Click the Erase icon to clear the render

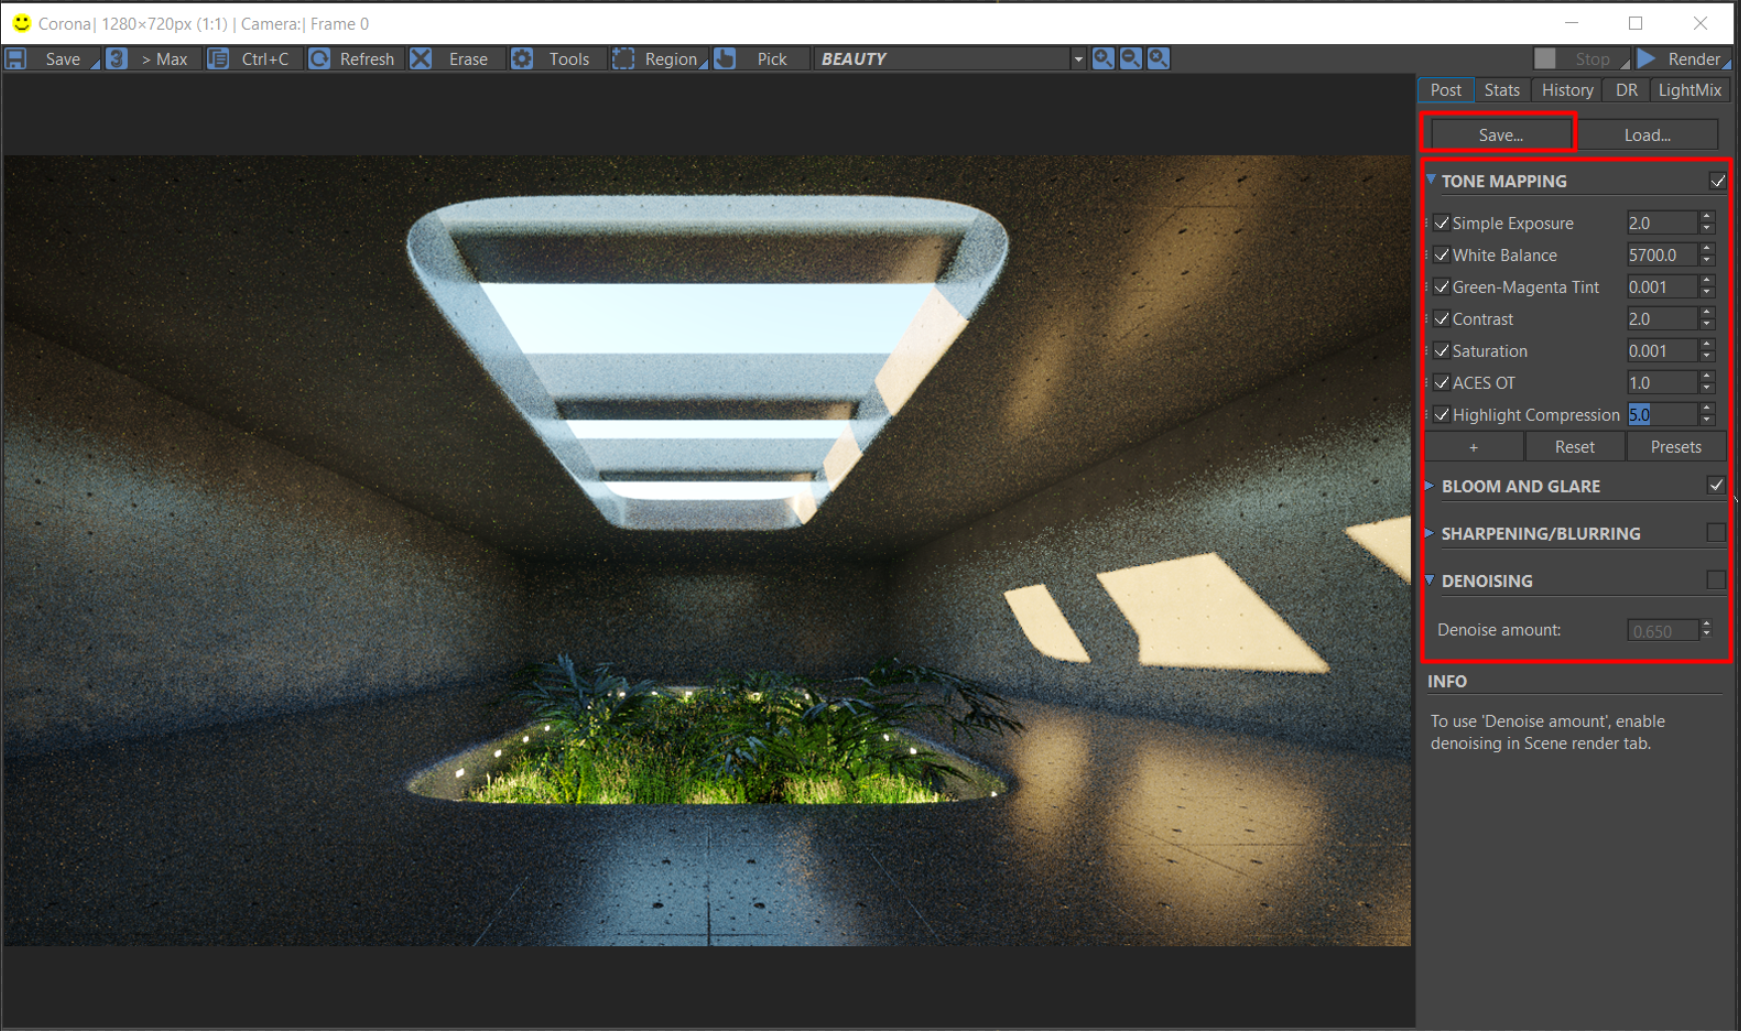[x=421, y=58]
